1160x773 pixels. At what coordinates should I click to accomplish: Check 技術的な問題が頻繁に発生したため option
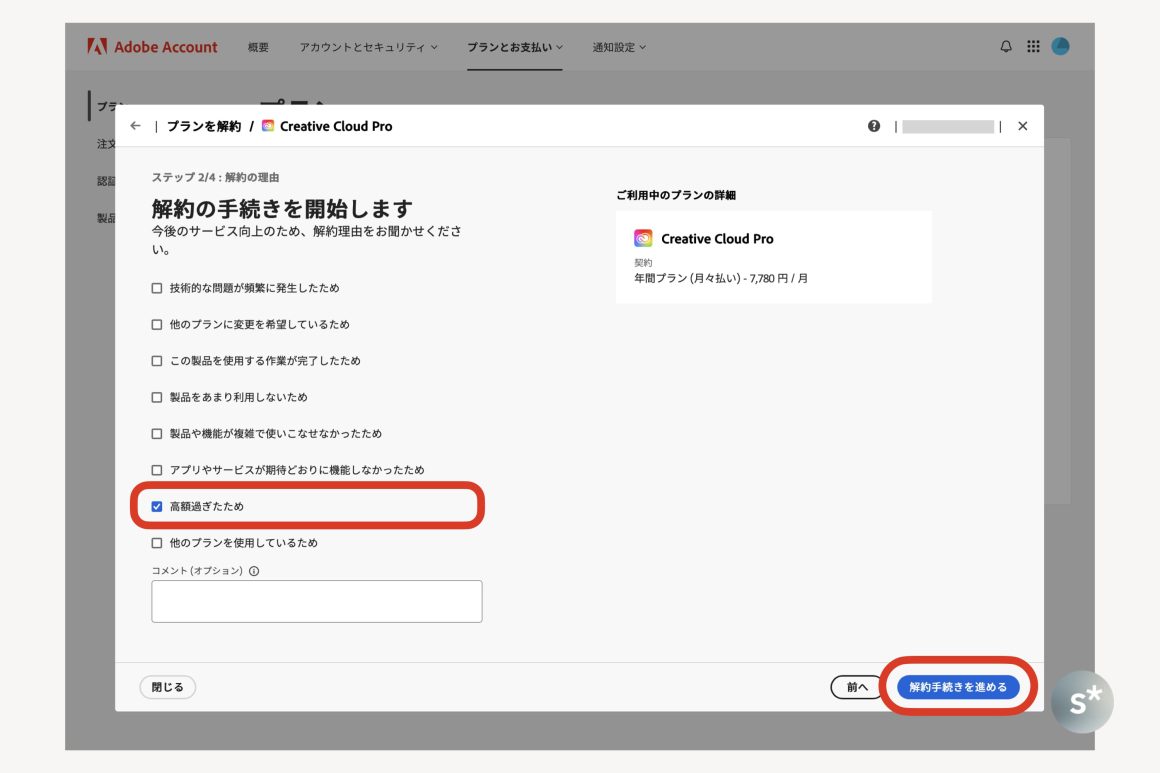[x=157, y=288]
